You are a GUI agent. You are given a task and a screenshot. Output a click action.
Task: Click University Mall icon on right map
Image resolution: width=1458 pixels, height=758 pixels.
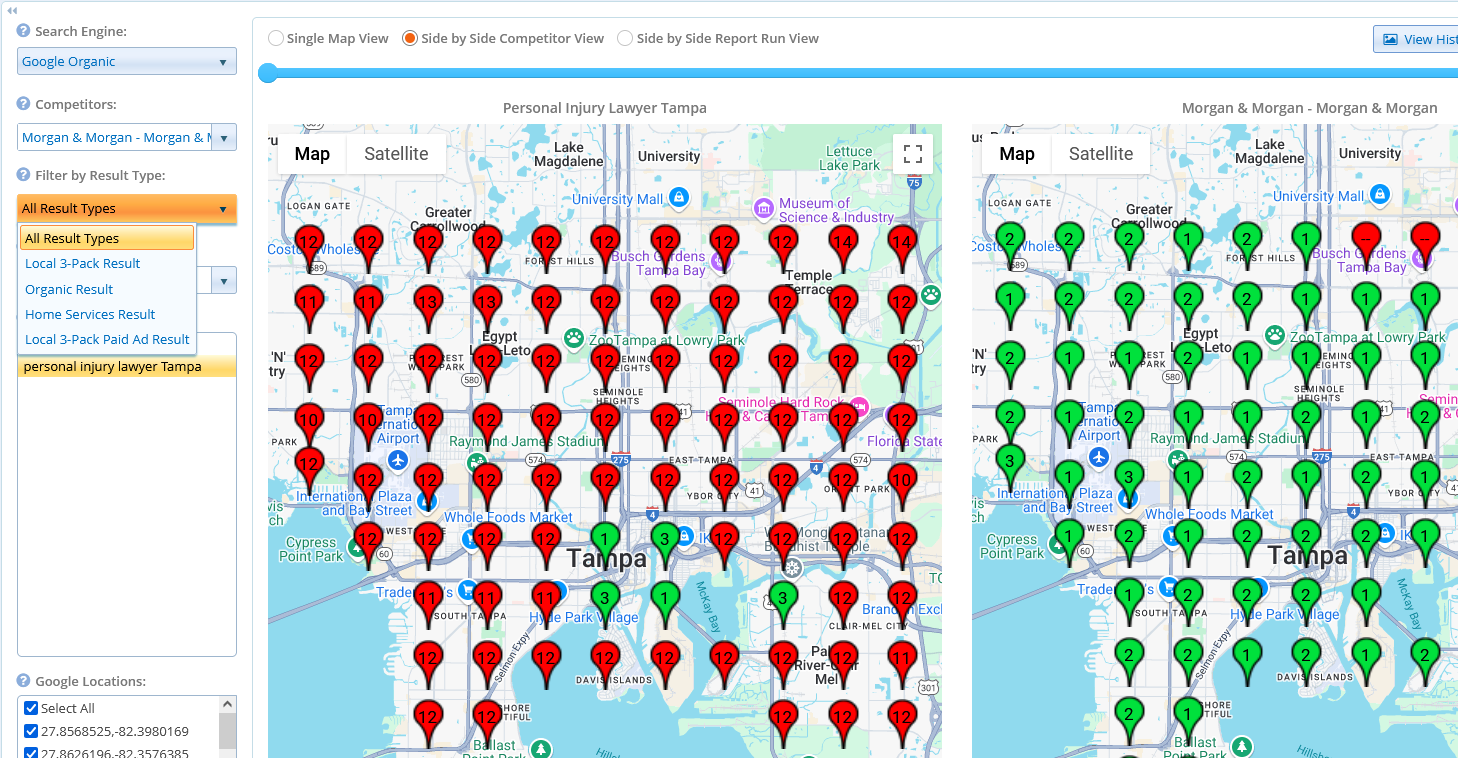[x=1380, y=193]
